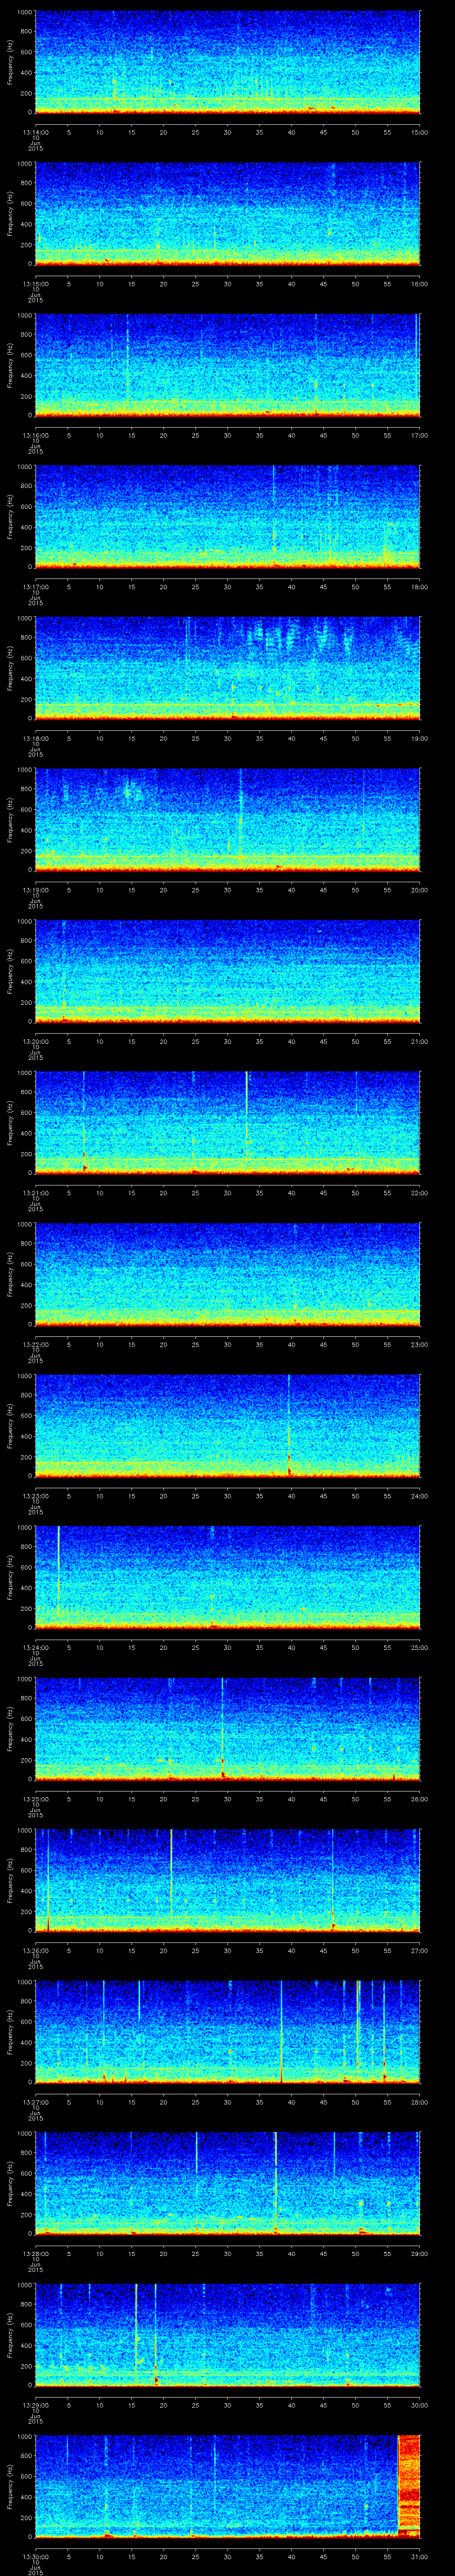Select the 17:00 end time label
Viewport: 455px width, 2576px height.
click(x=419, y=435)
